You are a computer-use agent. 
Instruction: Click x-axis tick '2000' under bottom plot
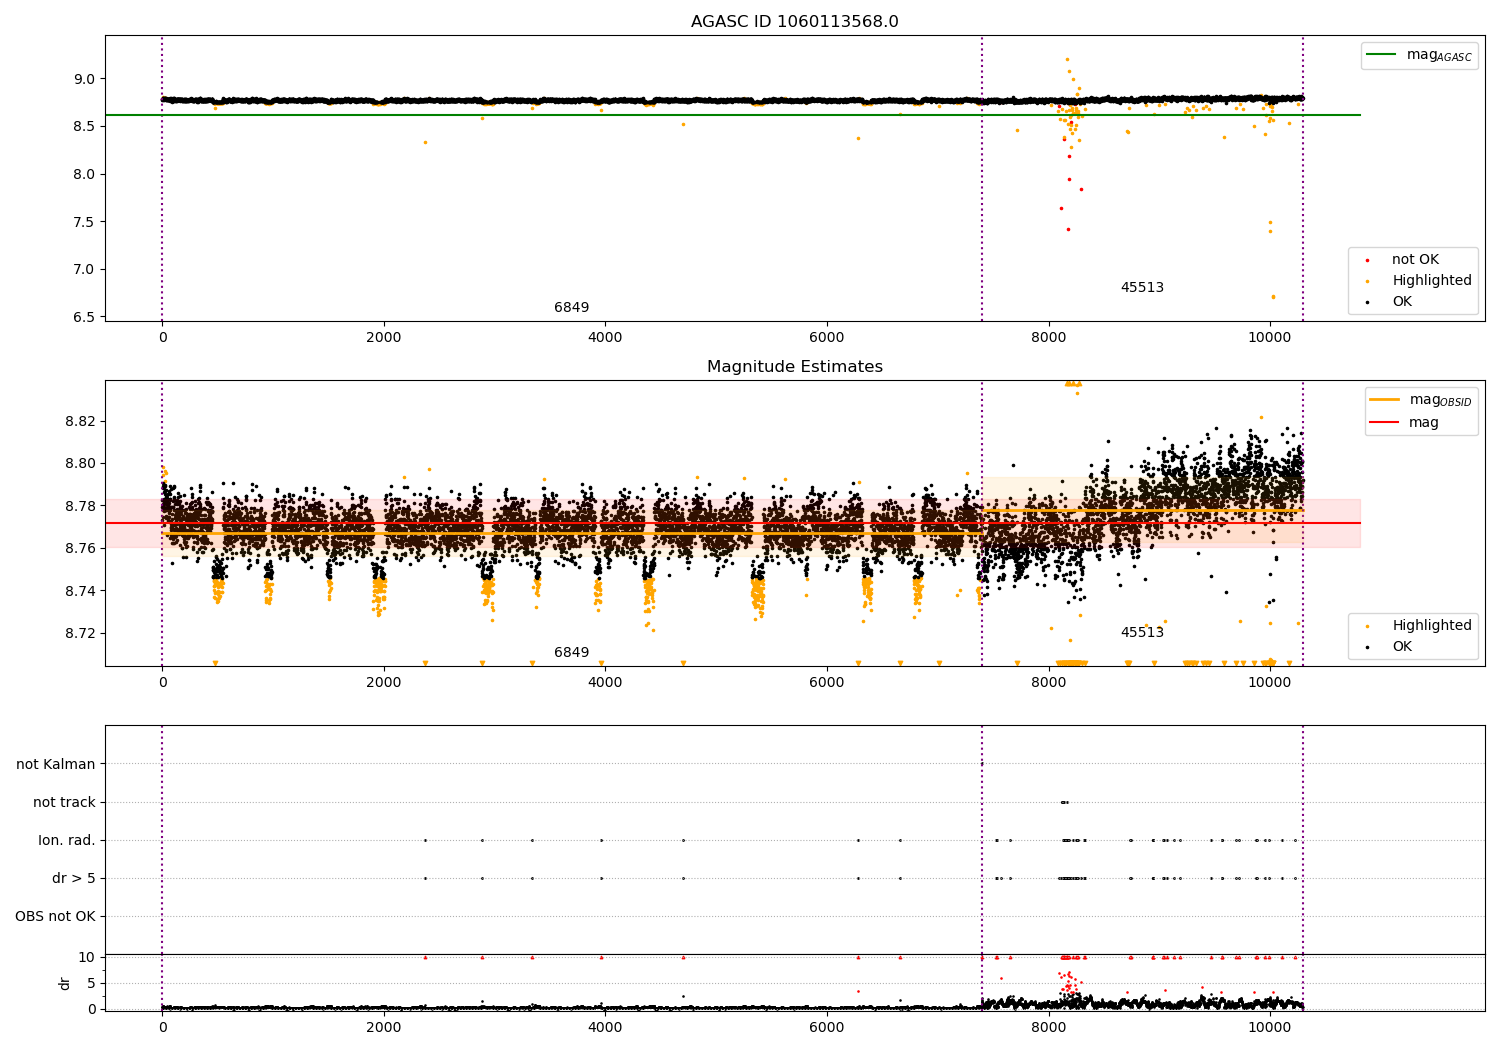tap(384, 1028)
